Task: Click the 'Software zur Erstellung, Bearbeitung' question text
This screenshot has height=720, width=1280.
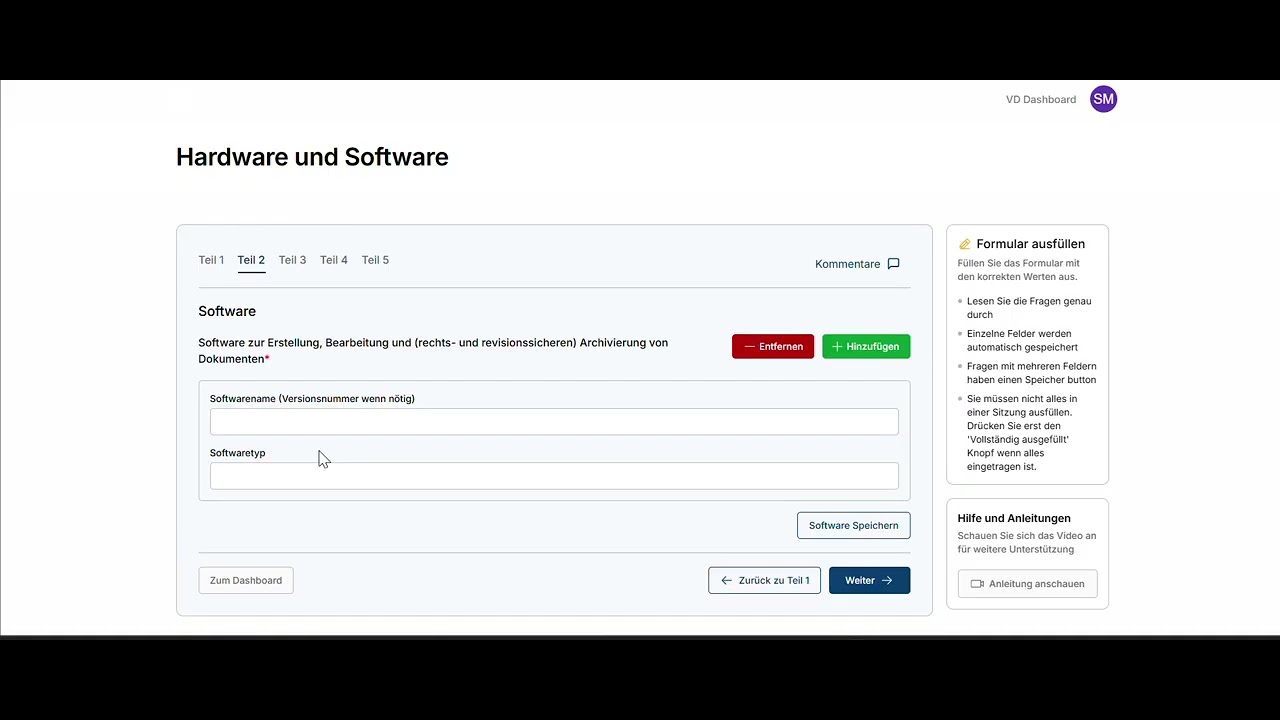Action: pos(433,351)
